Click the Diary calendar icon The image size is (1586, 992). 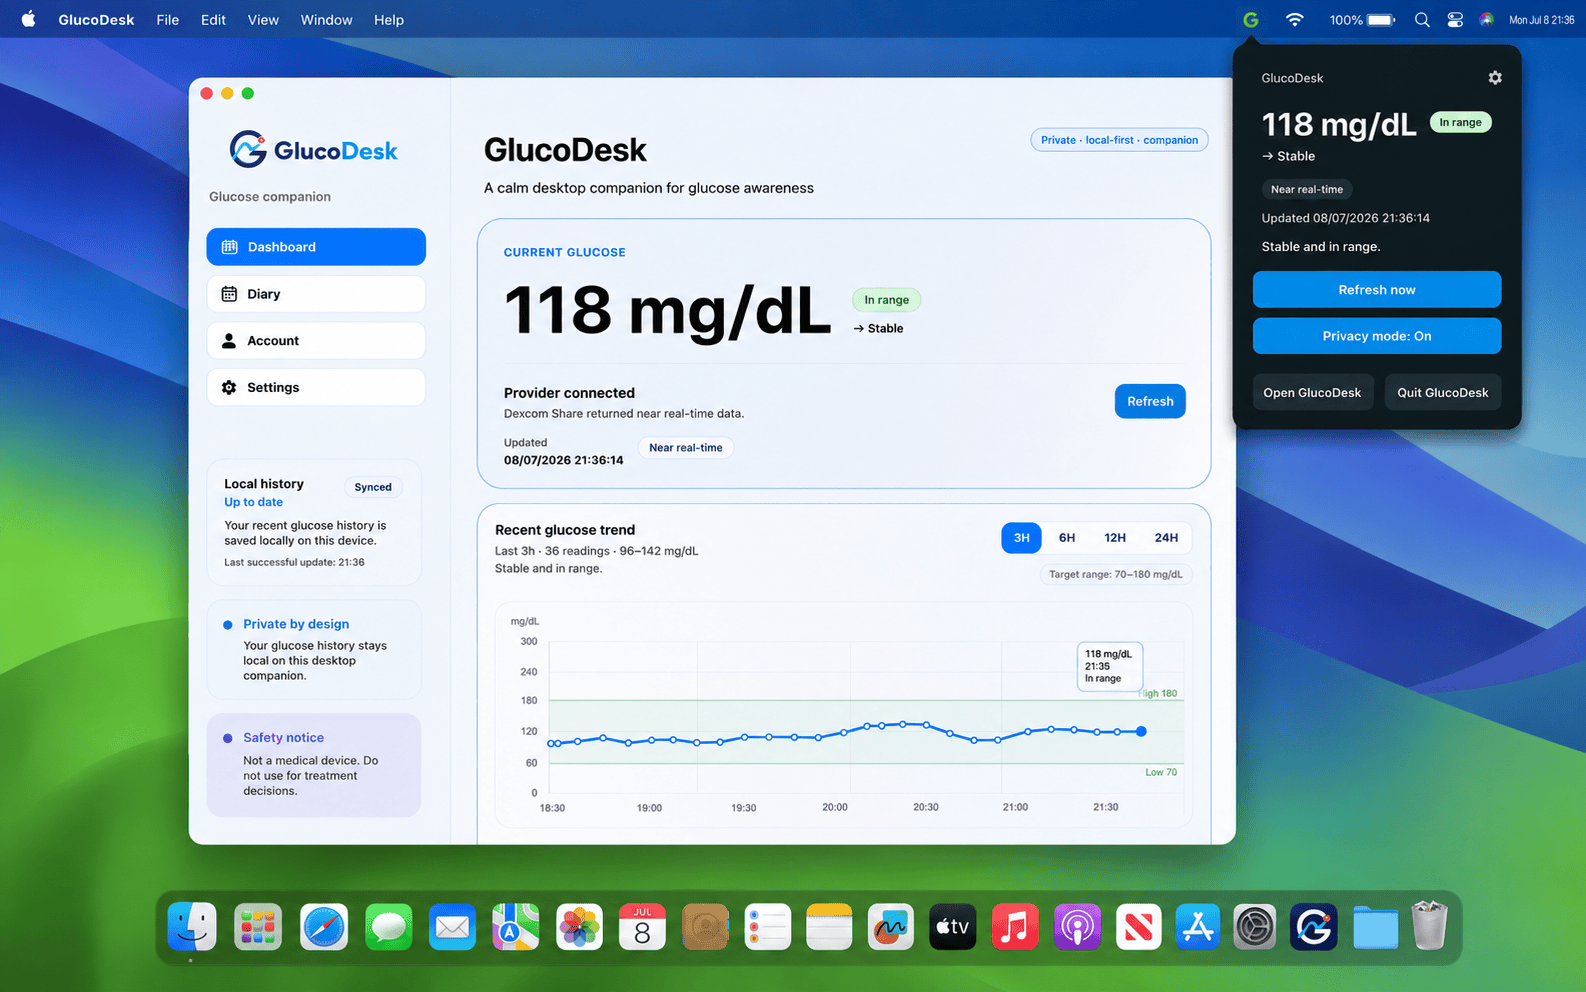point(229,294)
